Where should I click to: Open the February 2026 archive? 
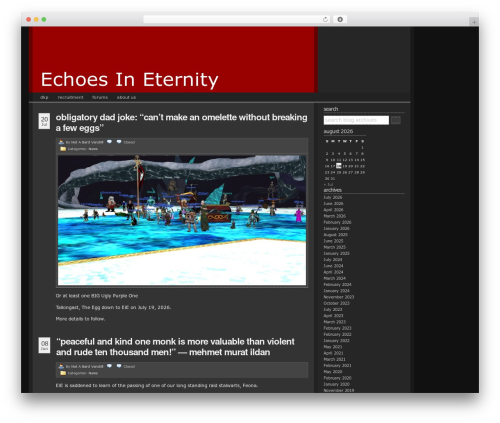[x=337, y=222]
